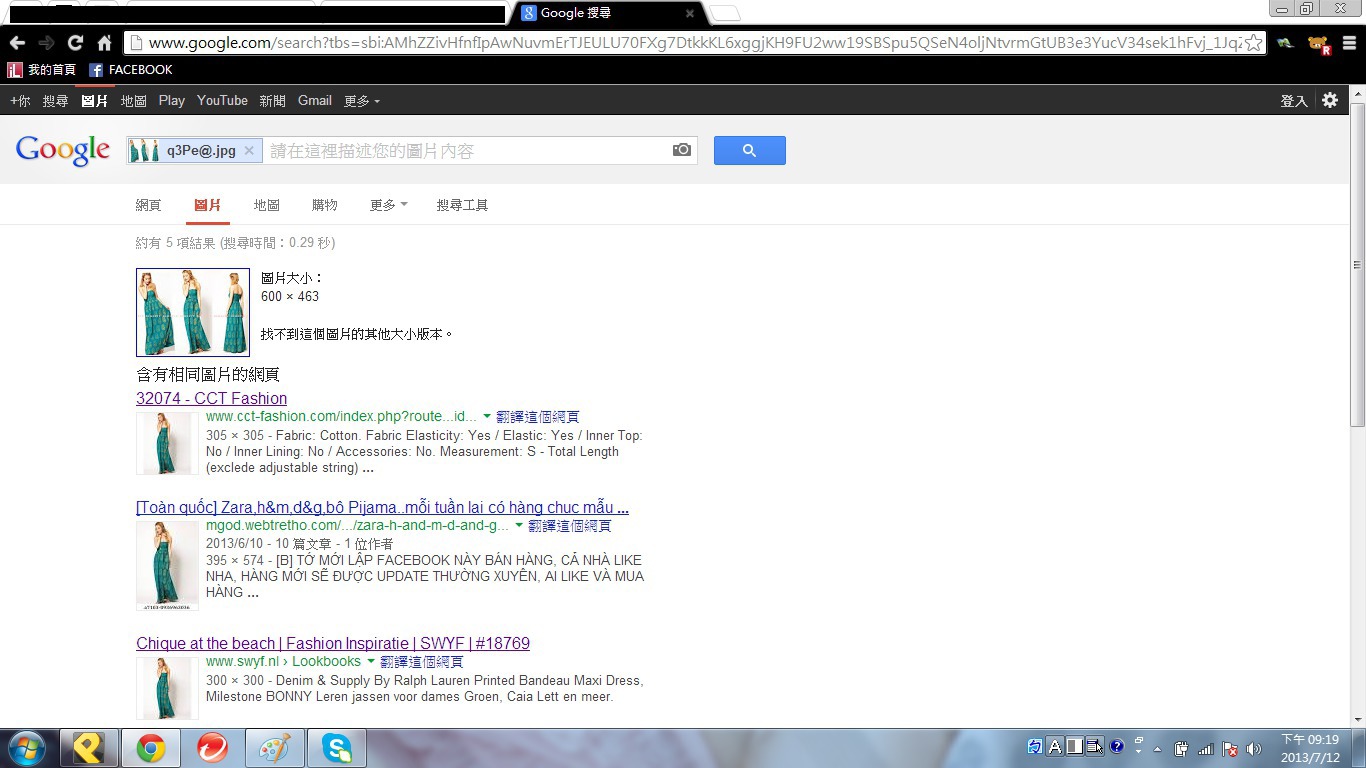The height and width of the screenshot is (768, 1366).
Task: Click 翻譯這個網頁 for CCT Fashion result
Action: (x=538, y=416)
